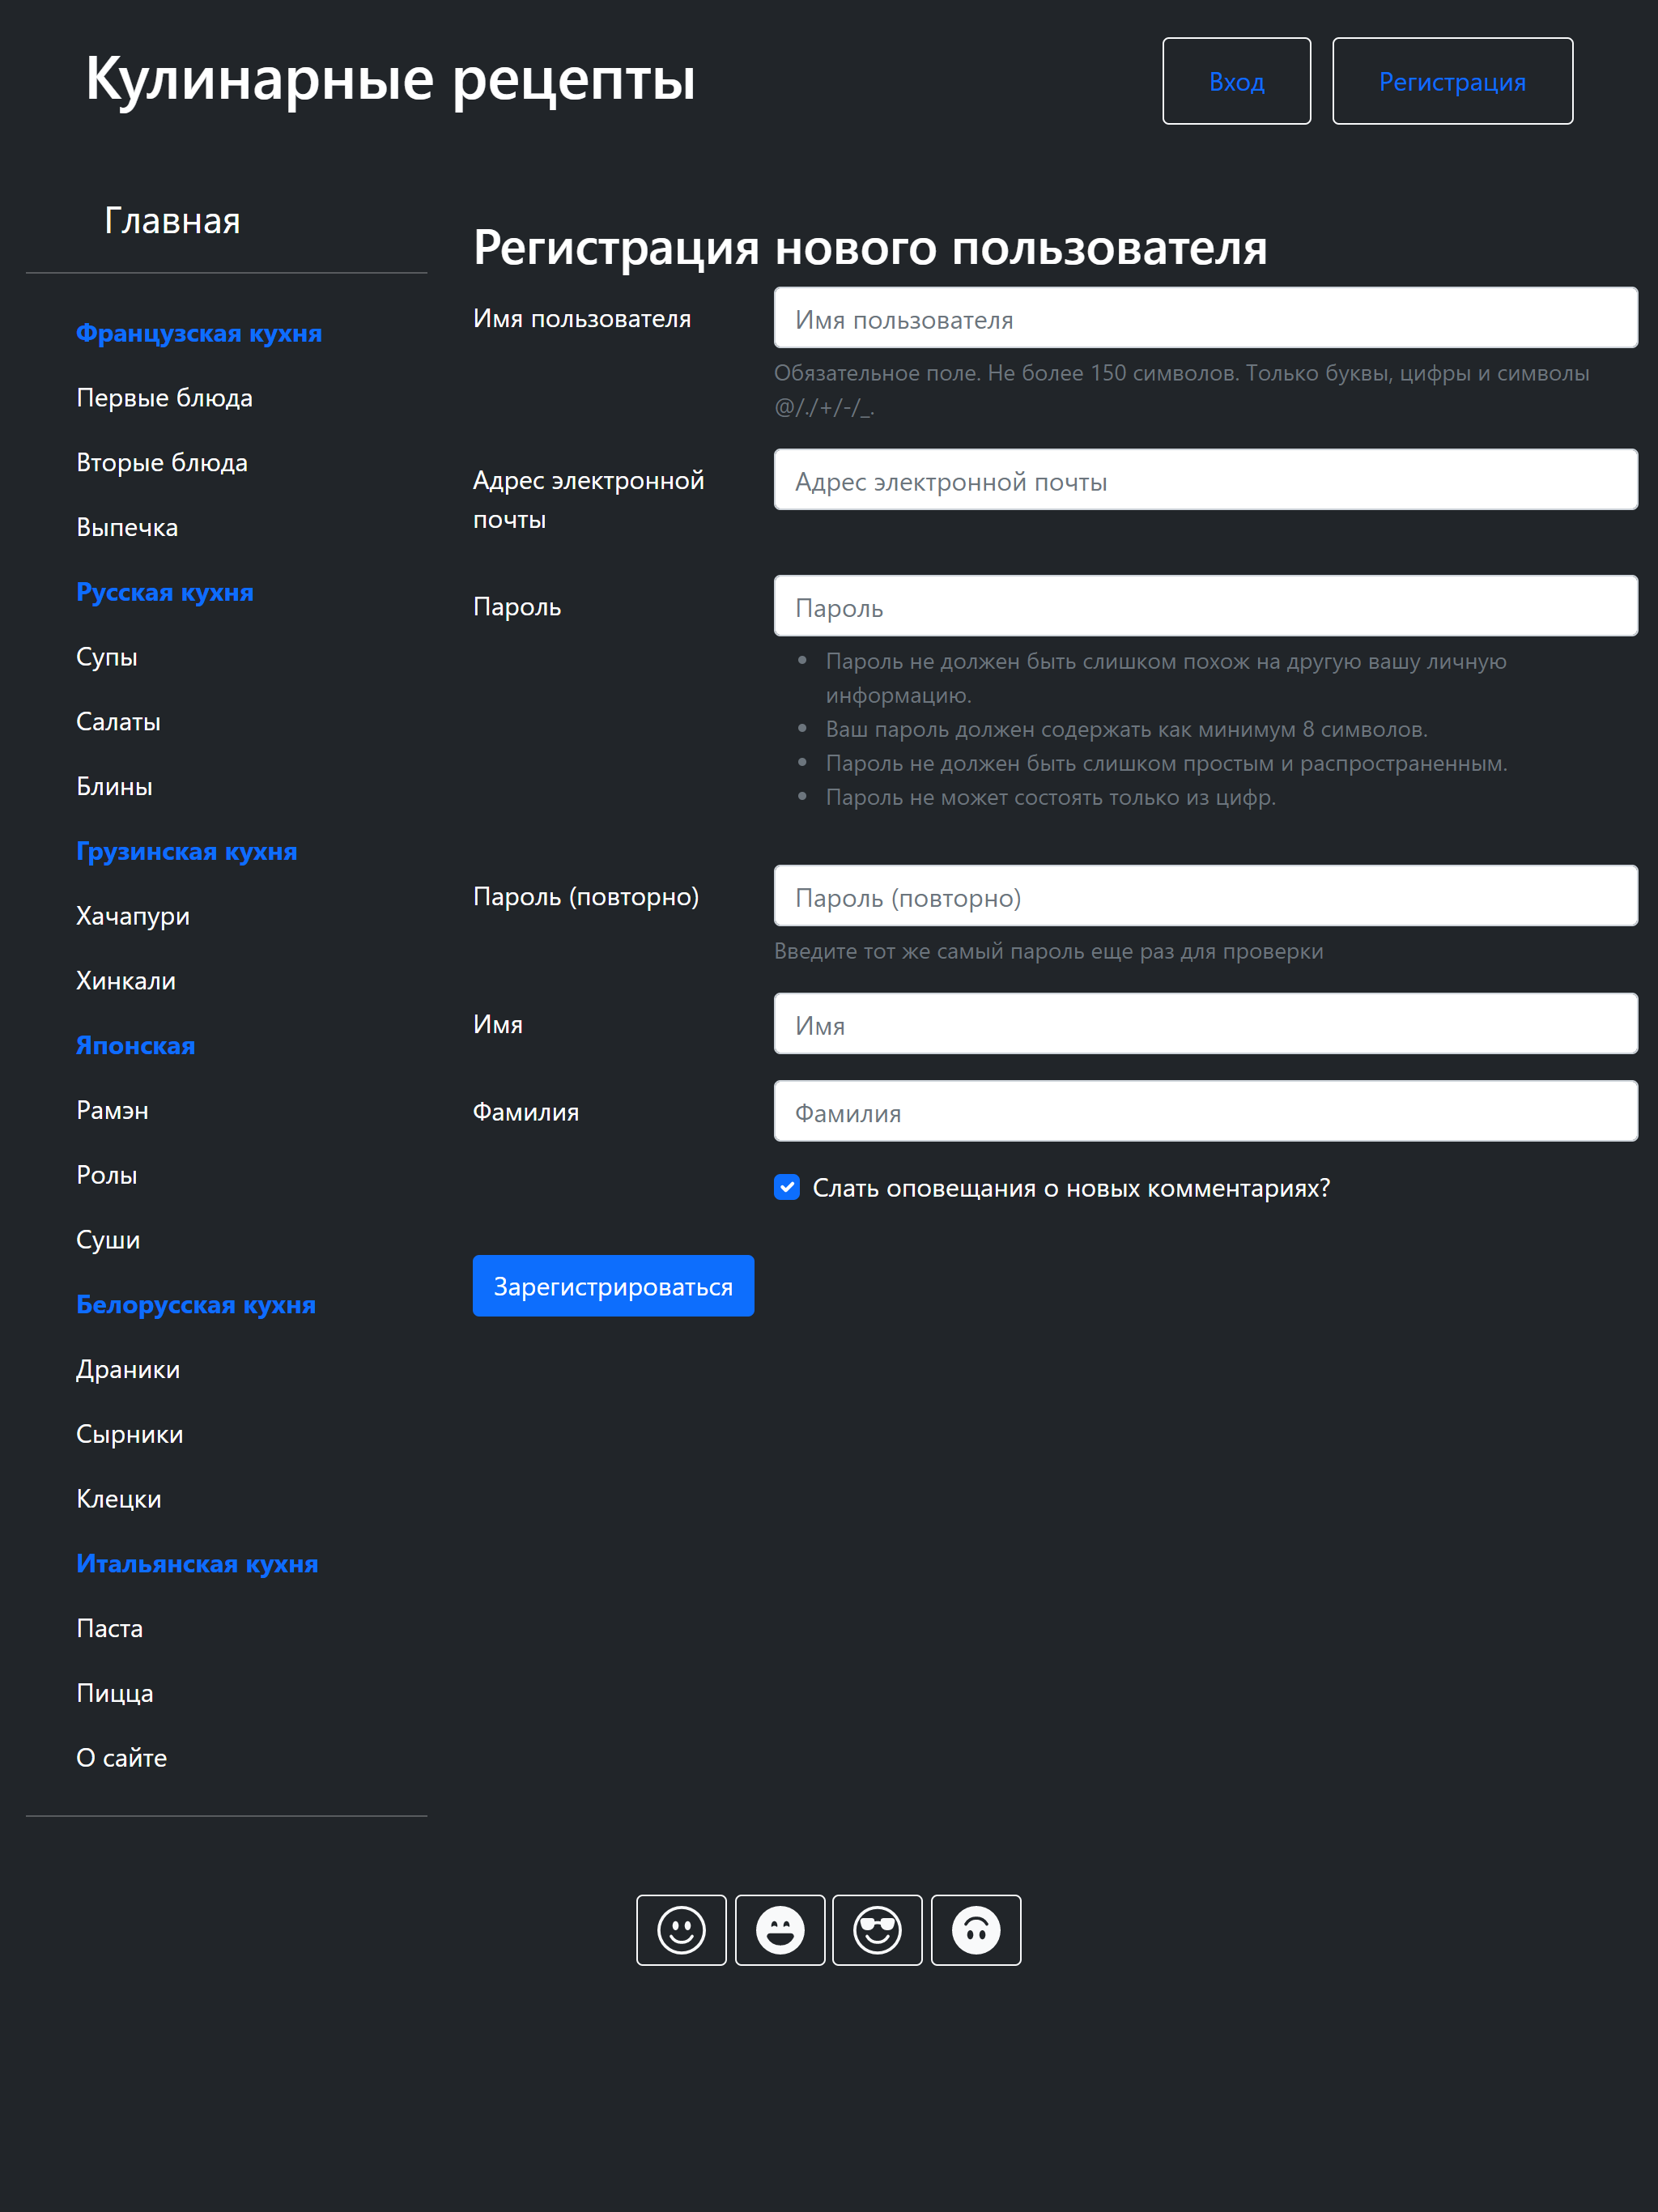The image size is (1658, 2212).
Task: Select Пицца link
Action: pos(115,1693)
